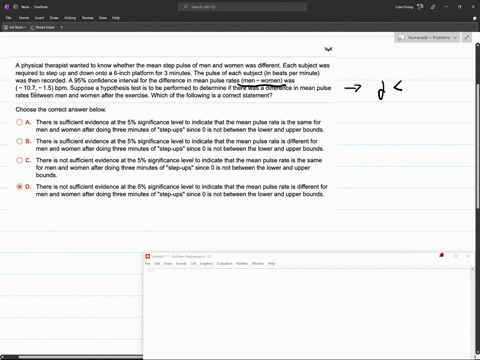Open the Ink Styles dropdown
Viewport: 480px width, 360px height.
[x=15, y=27]
